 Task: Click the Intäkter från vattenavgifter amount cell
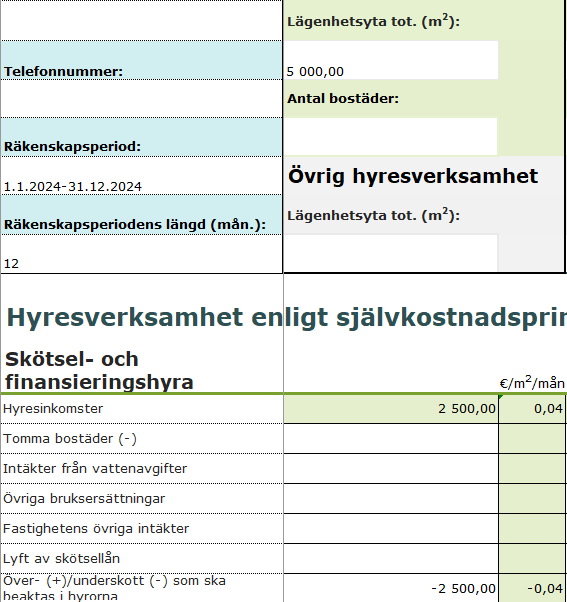[391, 468]
